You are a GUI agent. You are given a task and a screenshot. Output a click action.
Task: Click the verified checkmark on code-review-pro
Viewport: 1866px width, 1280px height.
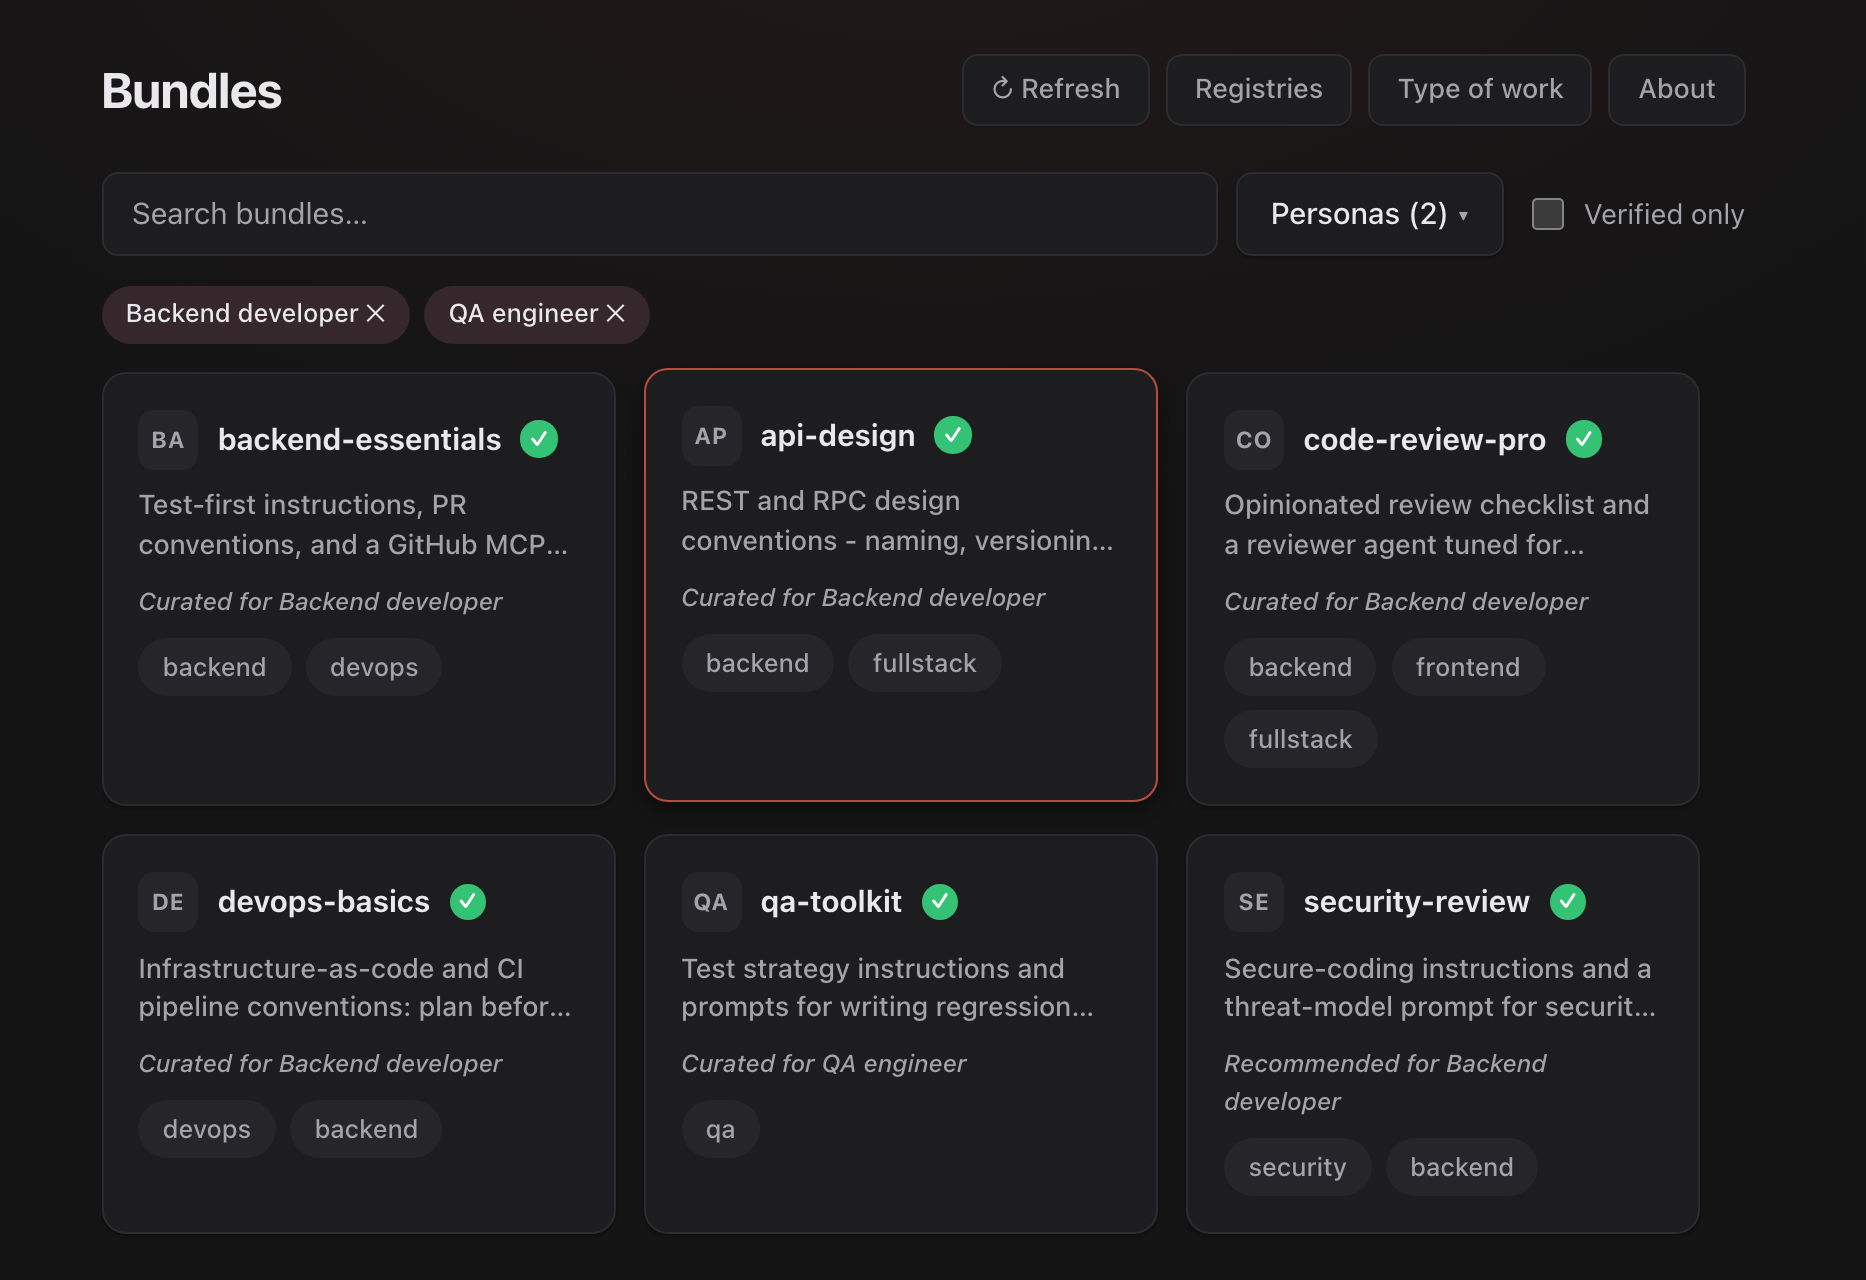coord(1584,439)
